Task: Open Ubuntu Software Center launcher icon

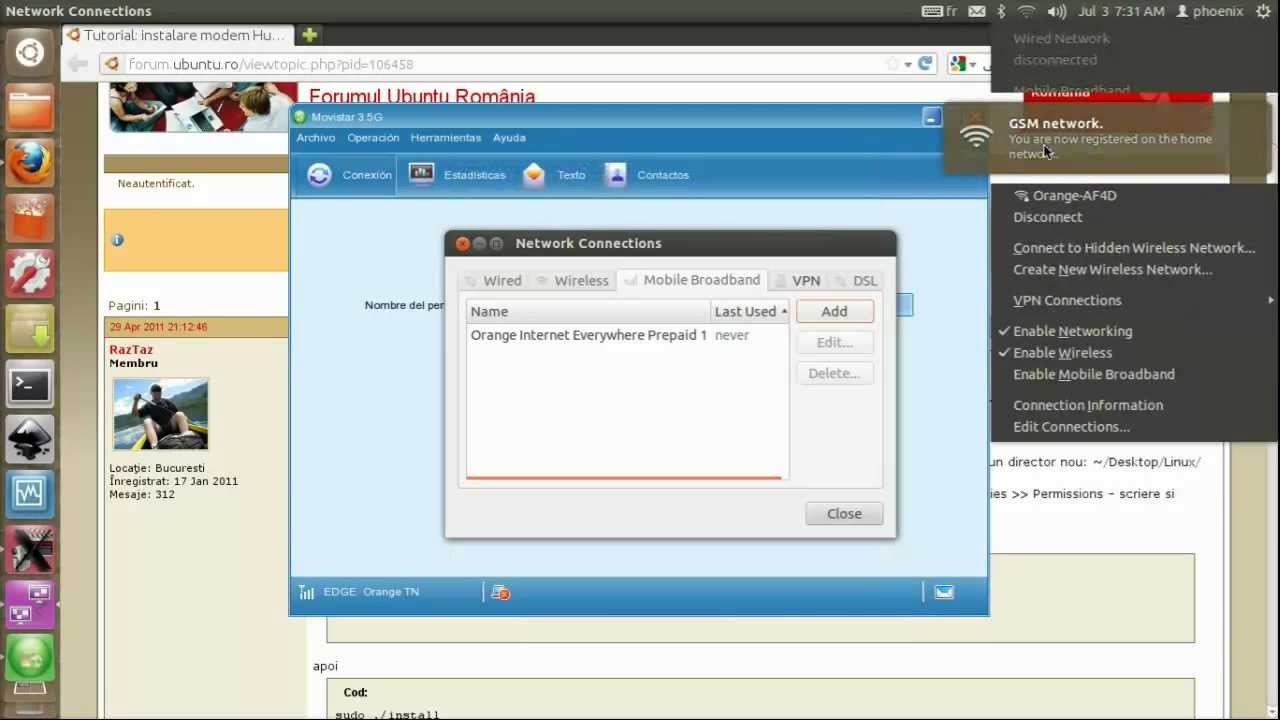Action: [x=30, y=217]
